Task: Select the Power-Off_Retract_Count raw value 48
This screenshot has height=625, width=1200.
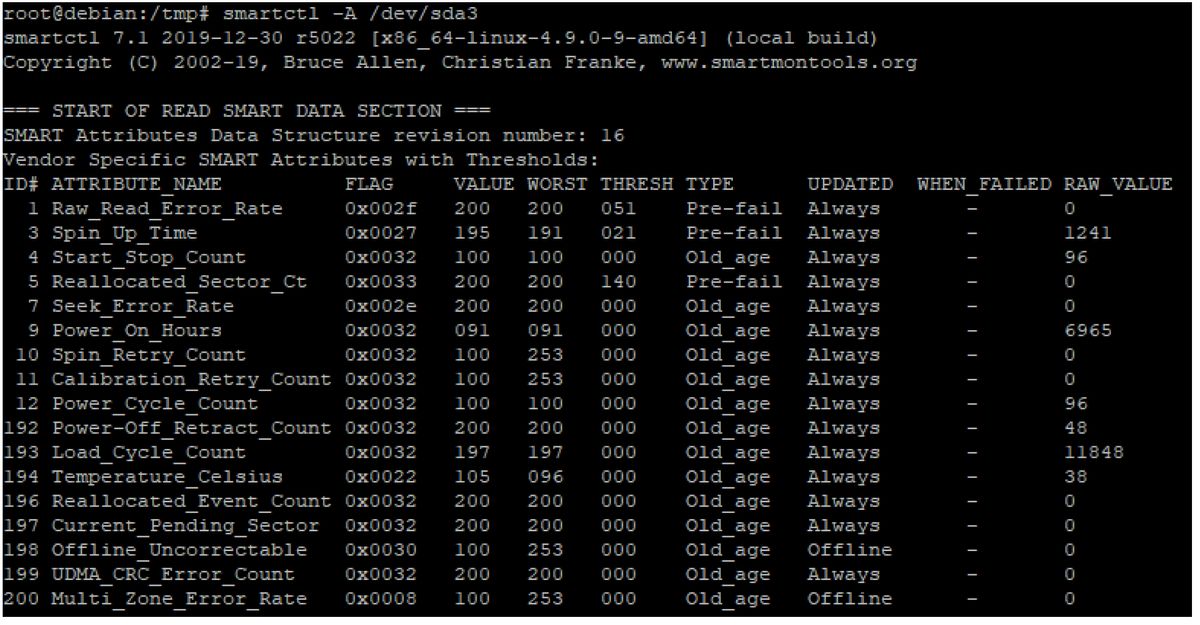Action: coord(1076,428)
